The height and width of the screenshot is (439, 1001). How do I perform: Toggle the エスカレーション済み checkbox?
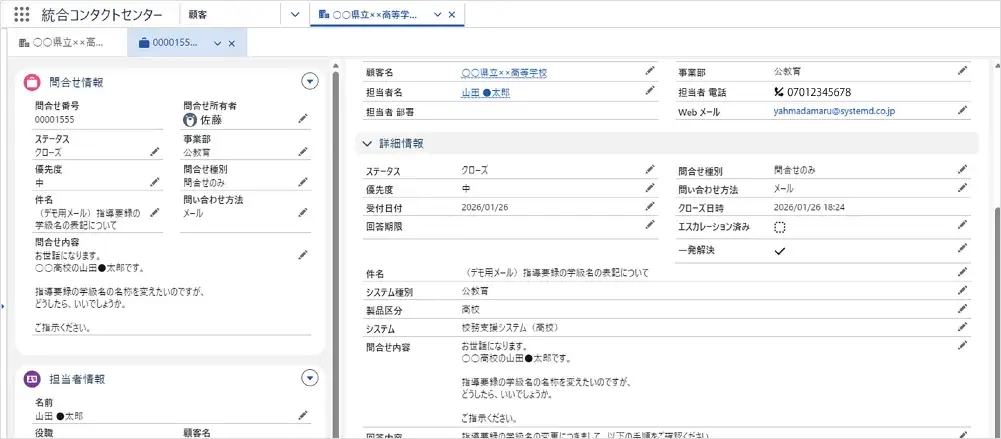(x=779, y=227)
